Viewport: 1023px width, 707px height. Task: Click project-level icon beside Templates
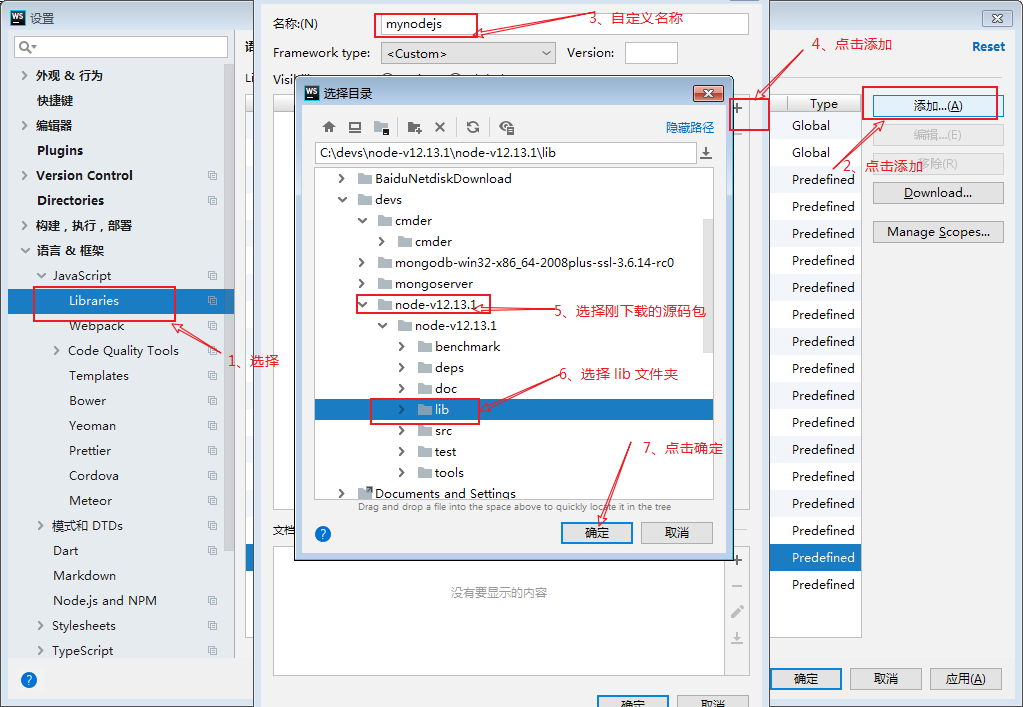point(213,376)
